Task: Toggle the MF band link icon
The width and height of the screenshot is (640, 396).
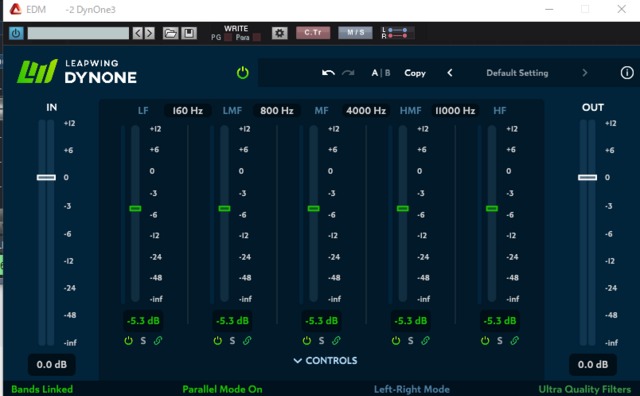Action: point(336,340)
